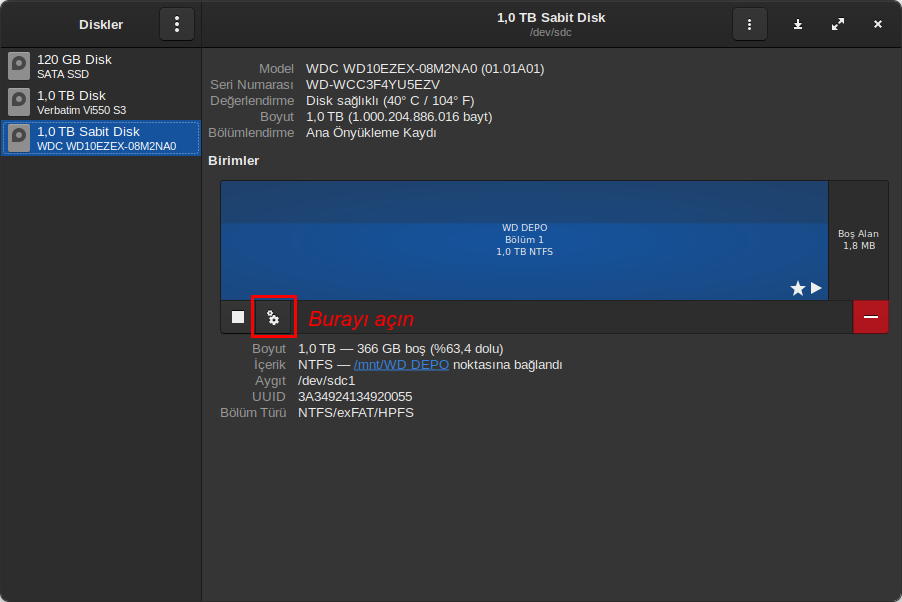Select the 120 GB SATA SSD disk
The width and height of the screenshot is (902, 602).
click(x=101, y=66)
